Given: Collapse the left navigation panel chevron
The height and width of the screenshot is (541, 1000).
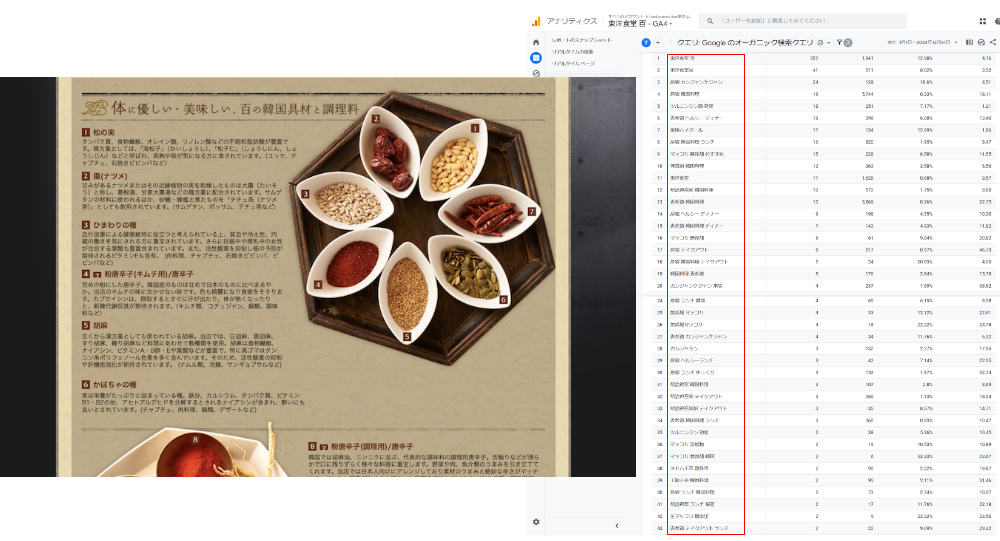Looking at the screenshot, I should click(616, 525).
